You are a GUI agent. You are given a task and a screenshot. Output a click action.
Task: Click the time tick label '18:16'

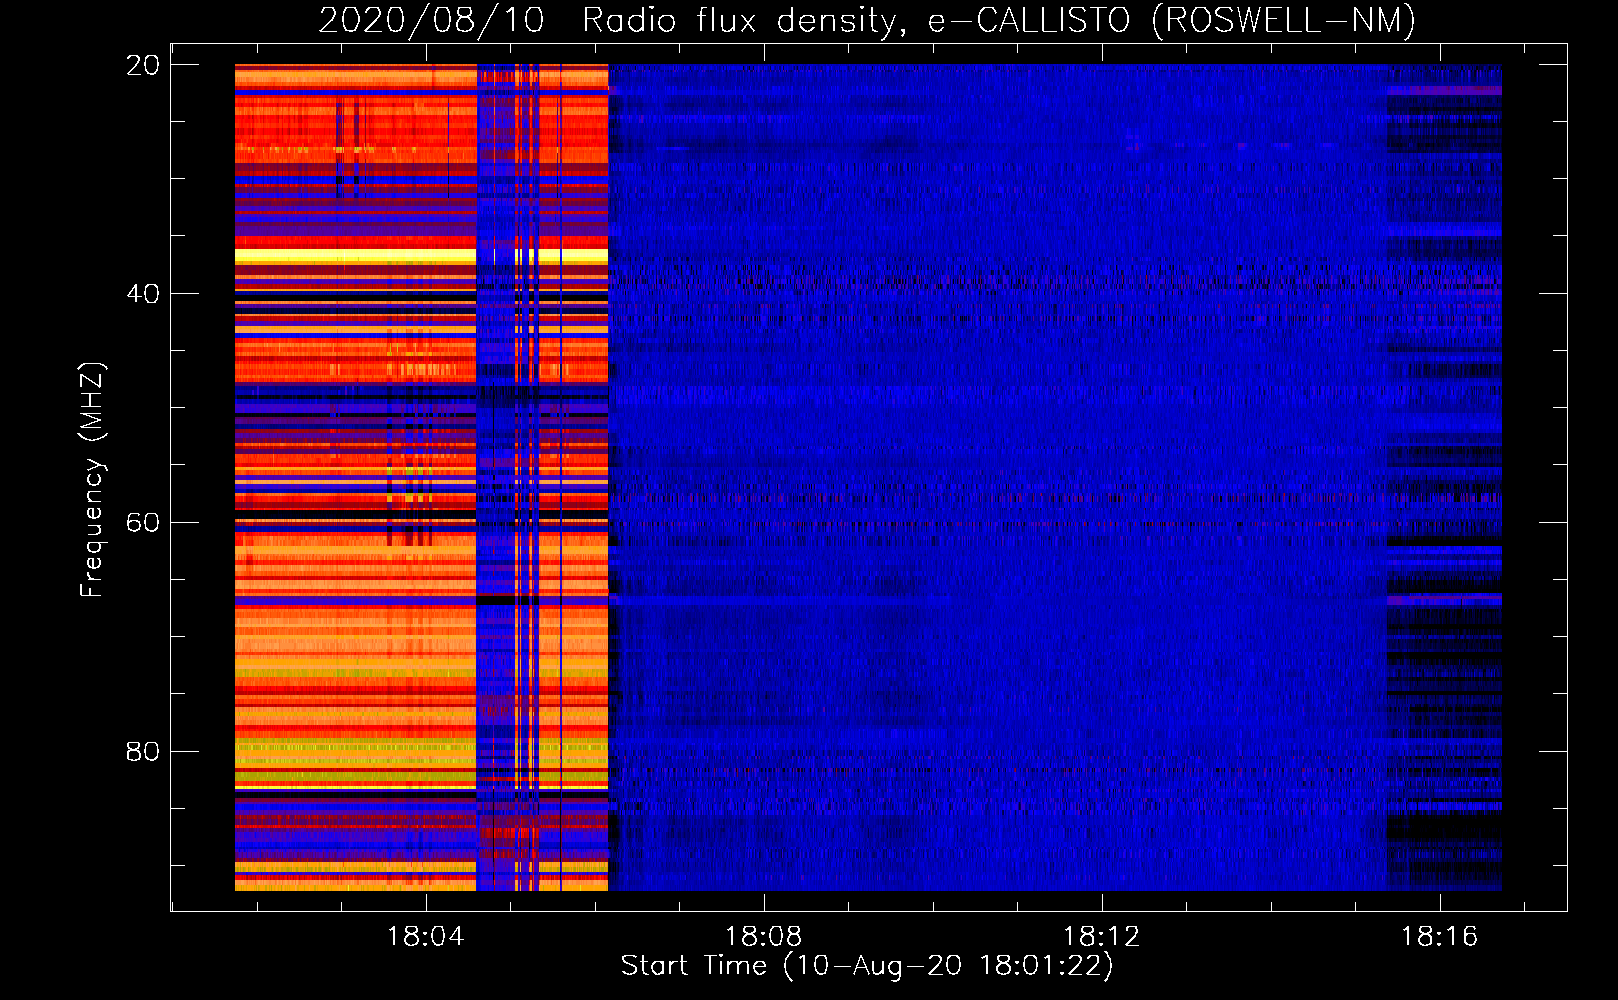point(1440,936)
